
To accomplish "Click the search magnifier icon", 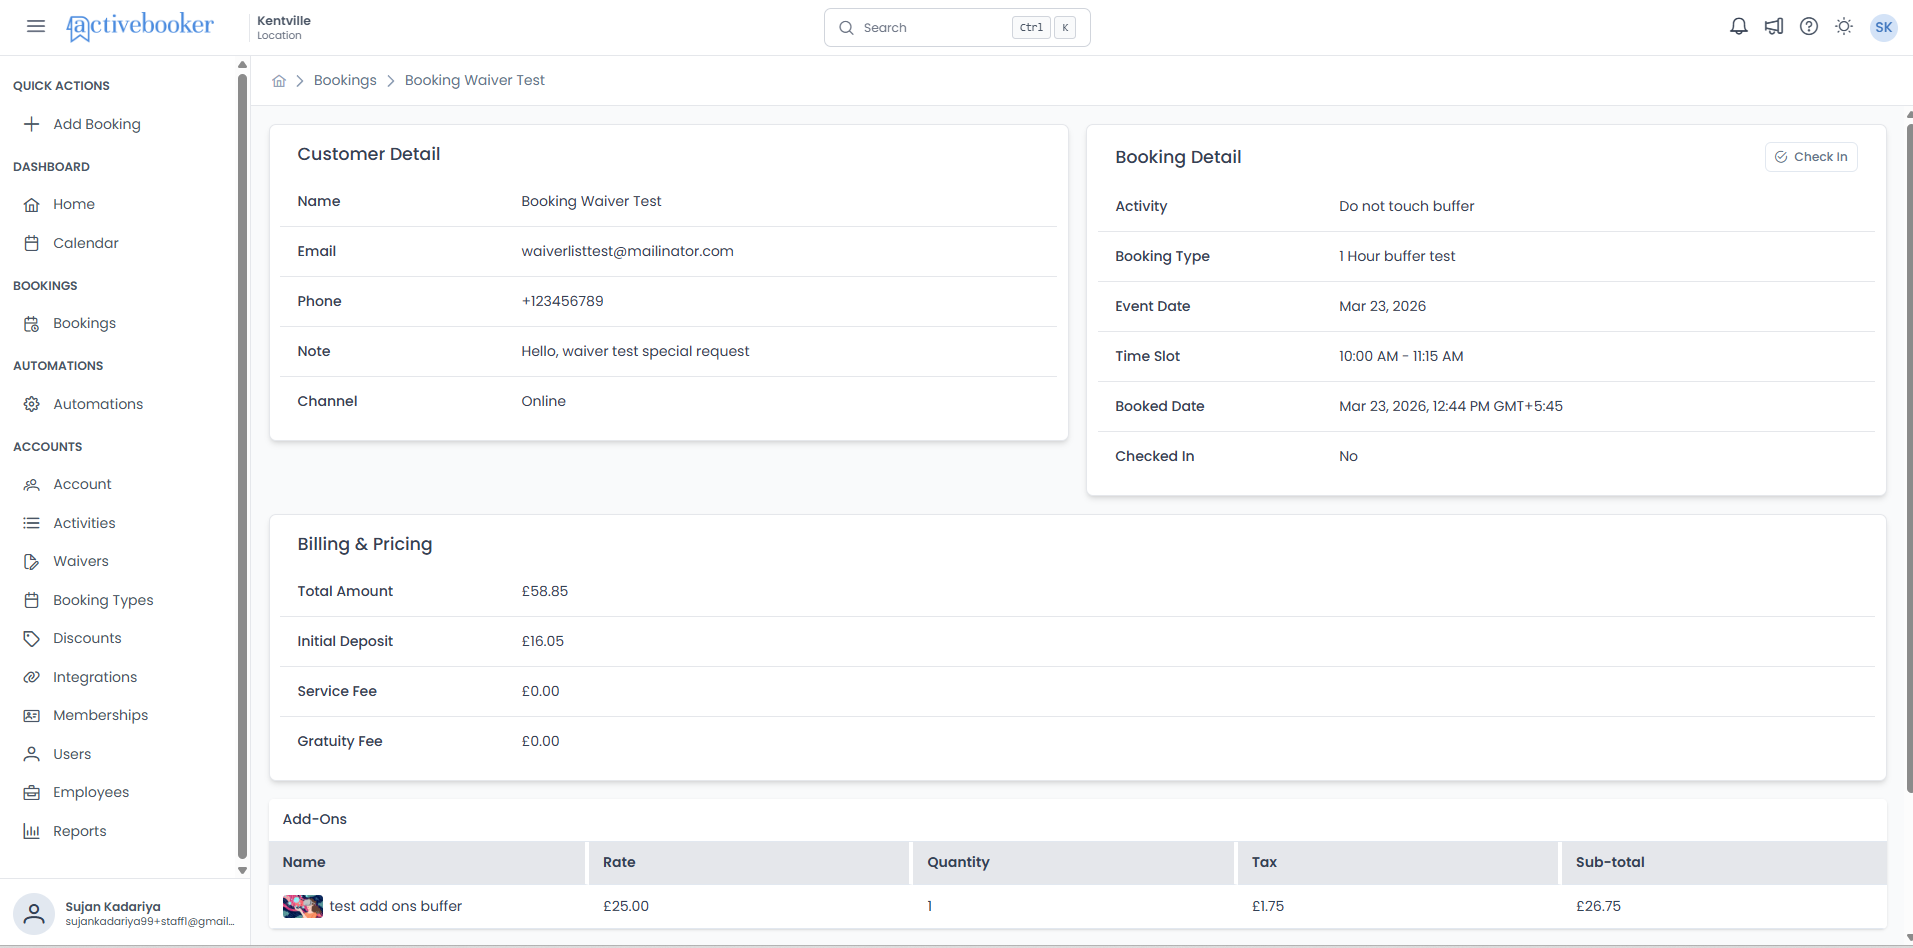I will [846, 28].
